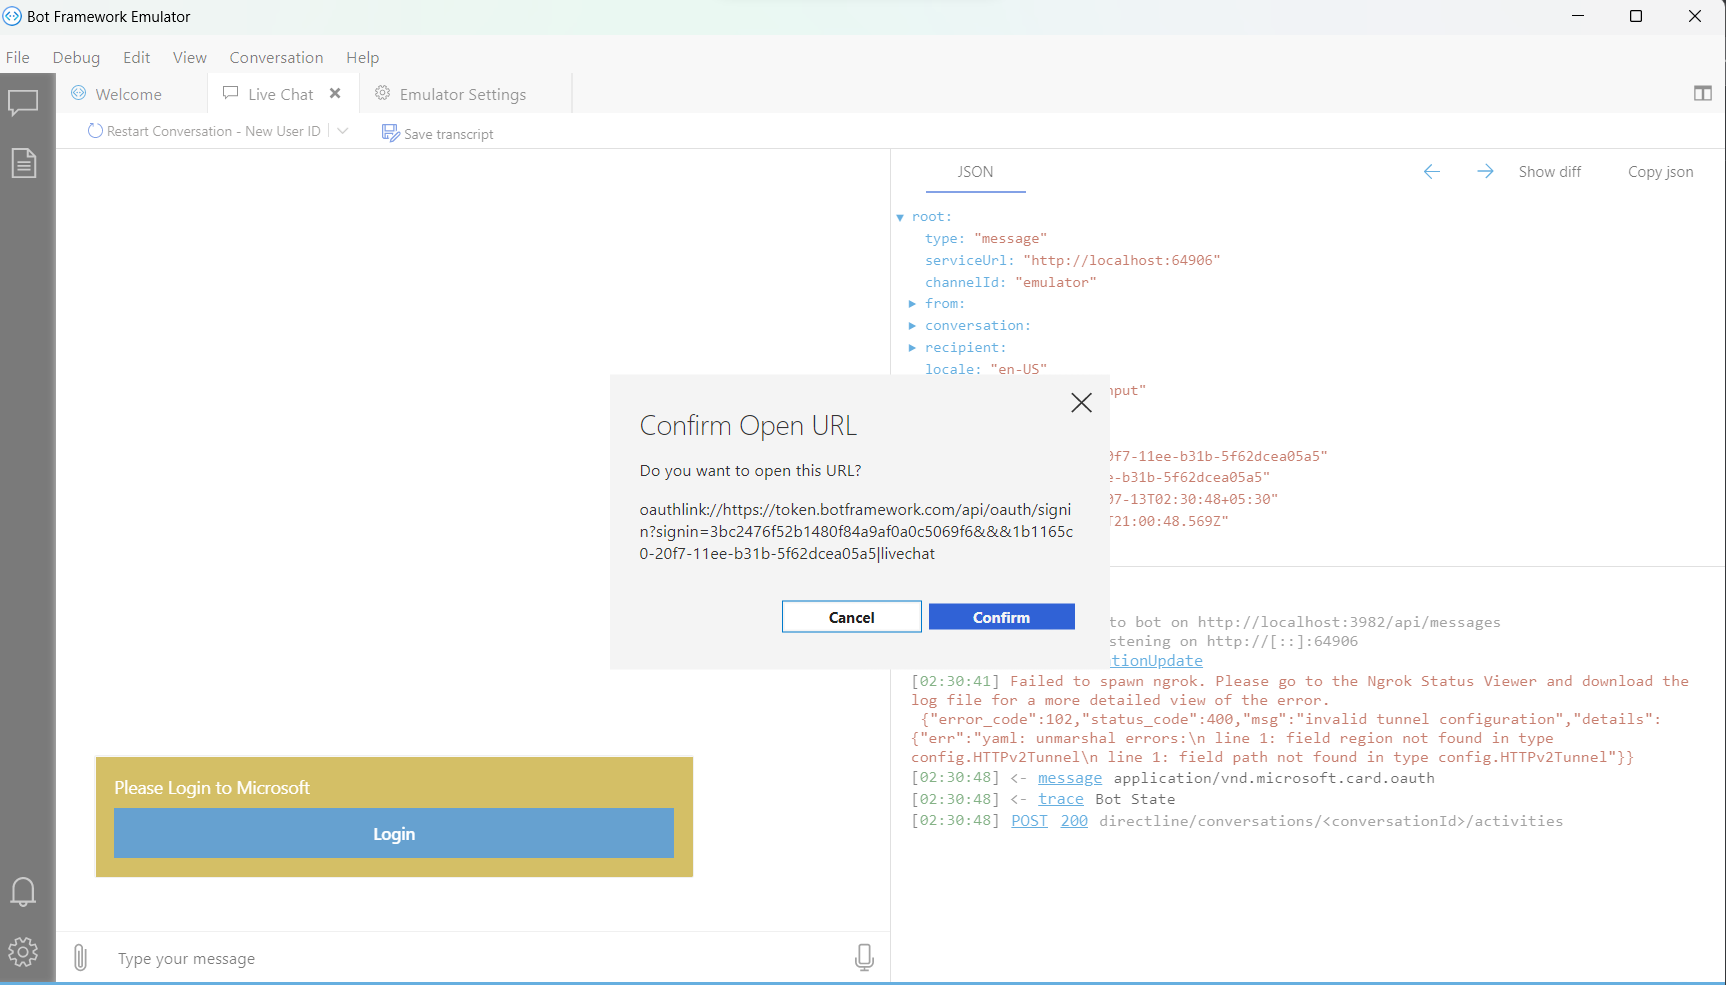Save the transcript using the save icon

pyautogui.click(x=390, y=131)
